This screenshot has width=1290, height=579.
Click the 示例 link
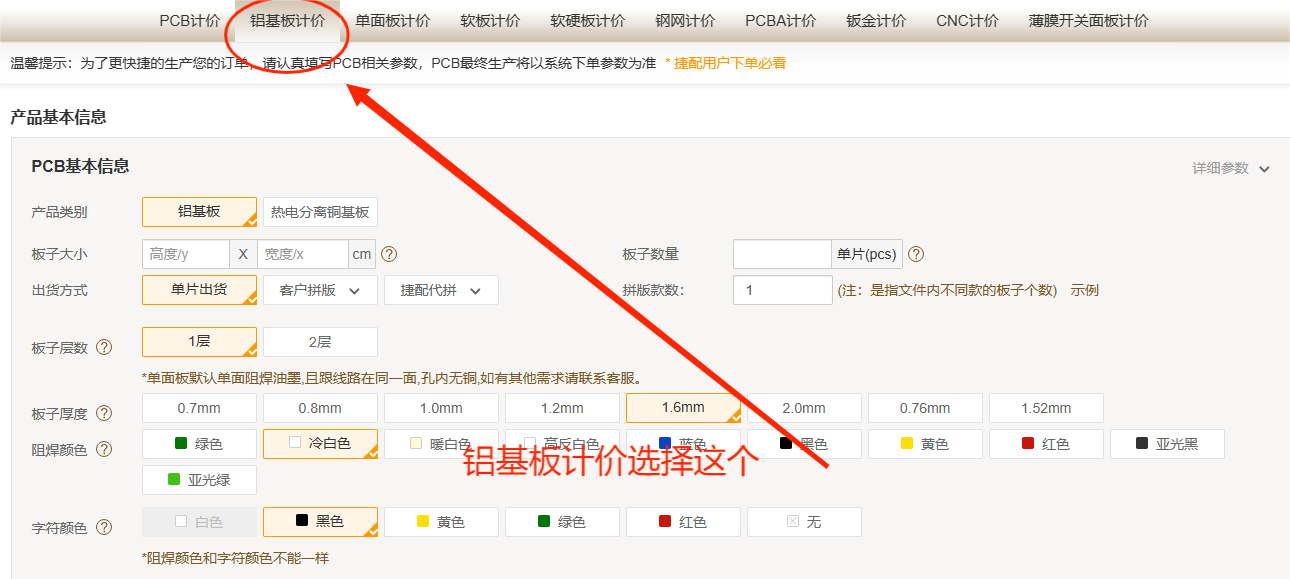point(1085,290)
